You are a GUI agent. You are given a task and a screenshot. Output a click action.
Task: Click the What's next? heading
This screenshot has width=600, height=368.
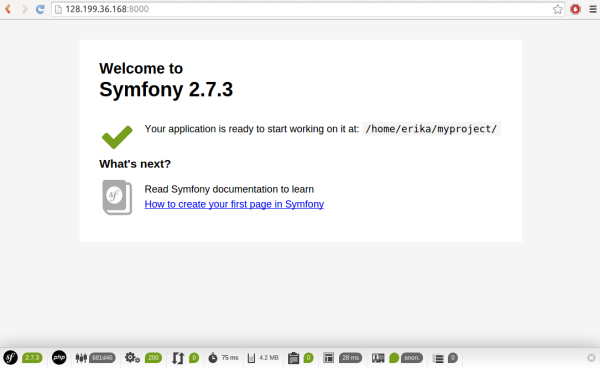(135, 164)
